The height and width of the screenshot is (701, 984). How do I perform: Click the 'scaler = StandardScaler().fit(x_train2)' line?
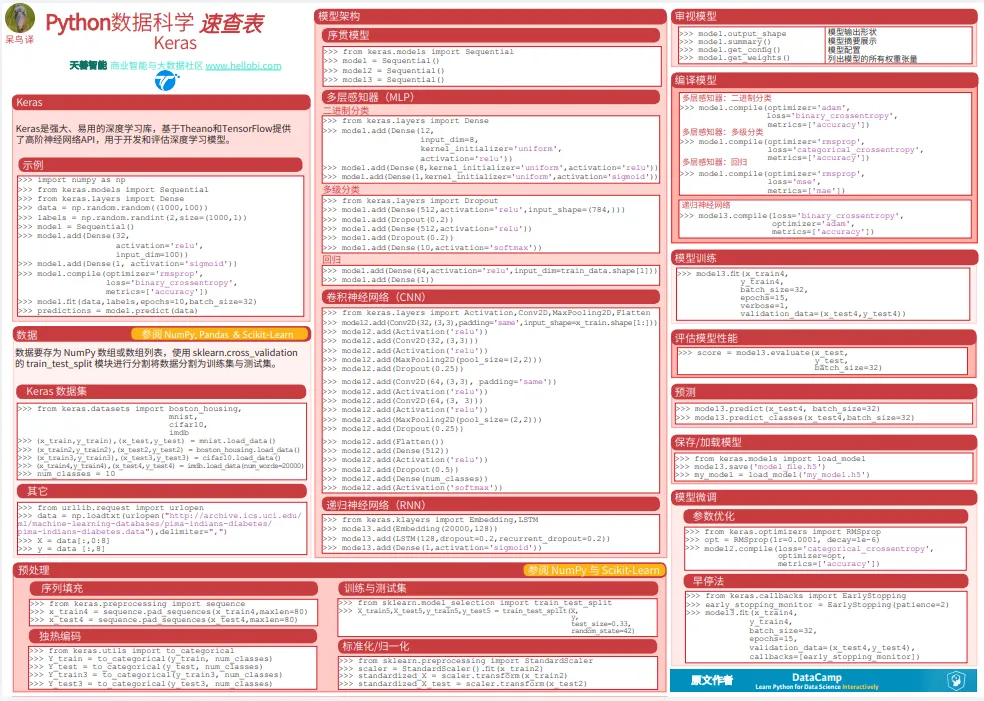click(441, 669)
